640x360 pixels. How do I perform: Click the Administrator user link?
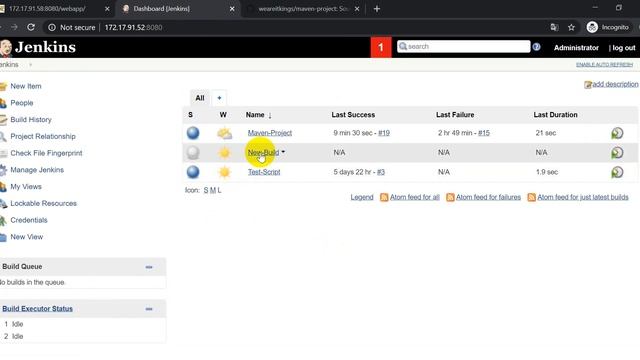point(576,48)
